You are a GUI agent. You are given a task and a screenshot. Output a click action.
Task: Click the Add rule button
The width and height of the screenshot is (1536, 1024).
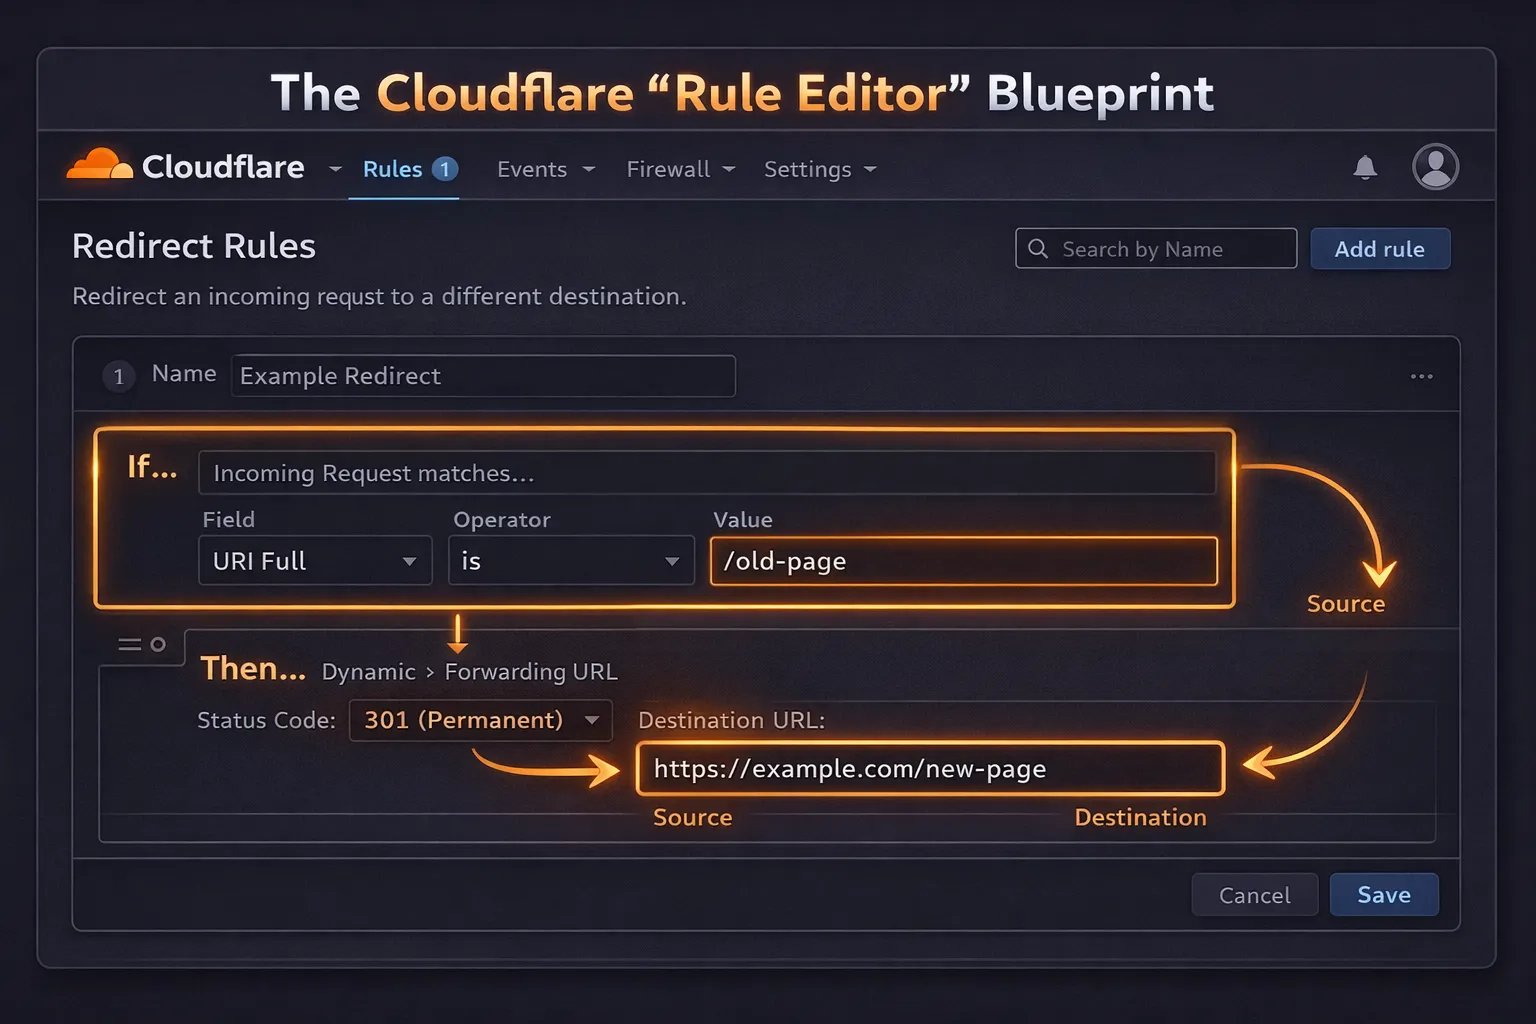point(1380,248)
